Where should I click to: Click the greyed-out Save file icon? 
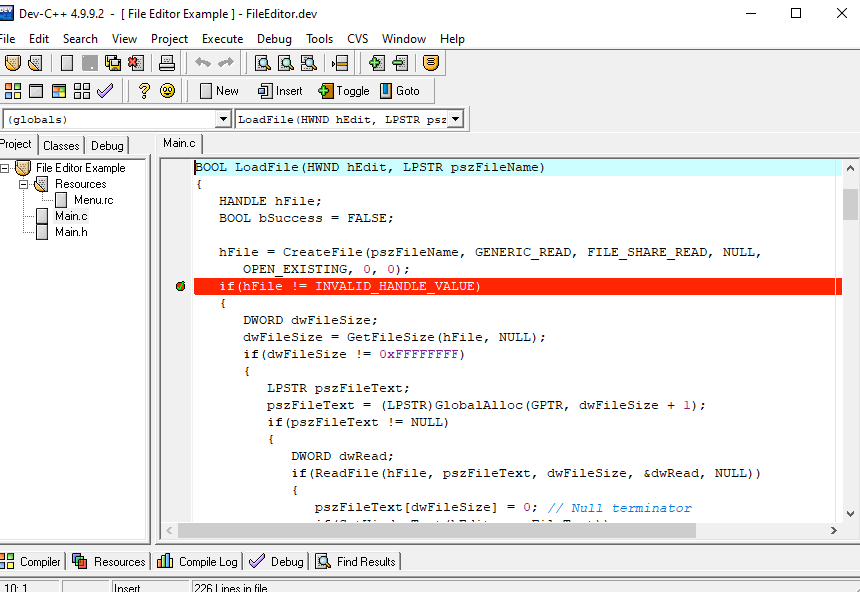coord(90,63)
